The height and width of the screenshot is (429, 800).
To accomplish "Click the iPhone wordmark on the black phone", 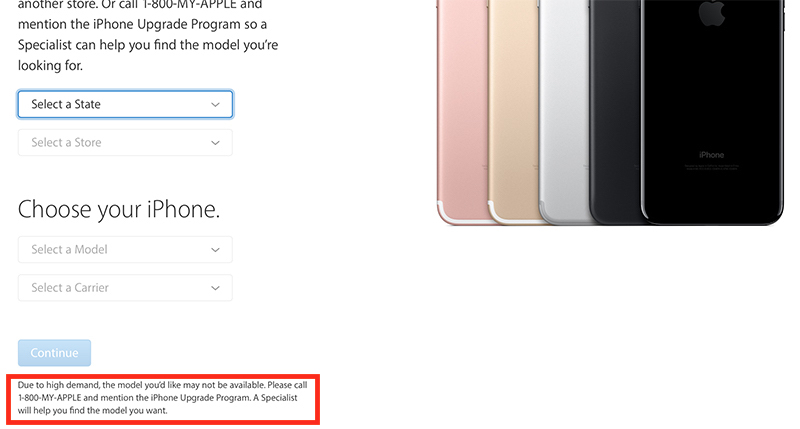I will click(x=711, y=155).
